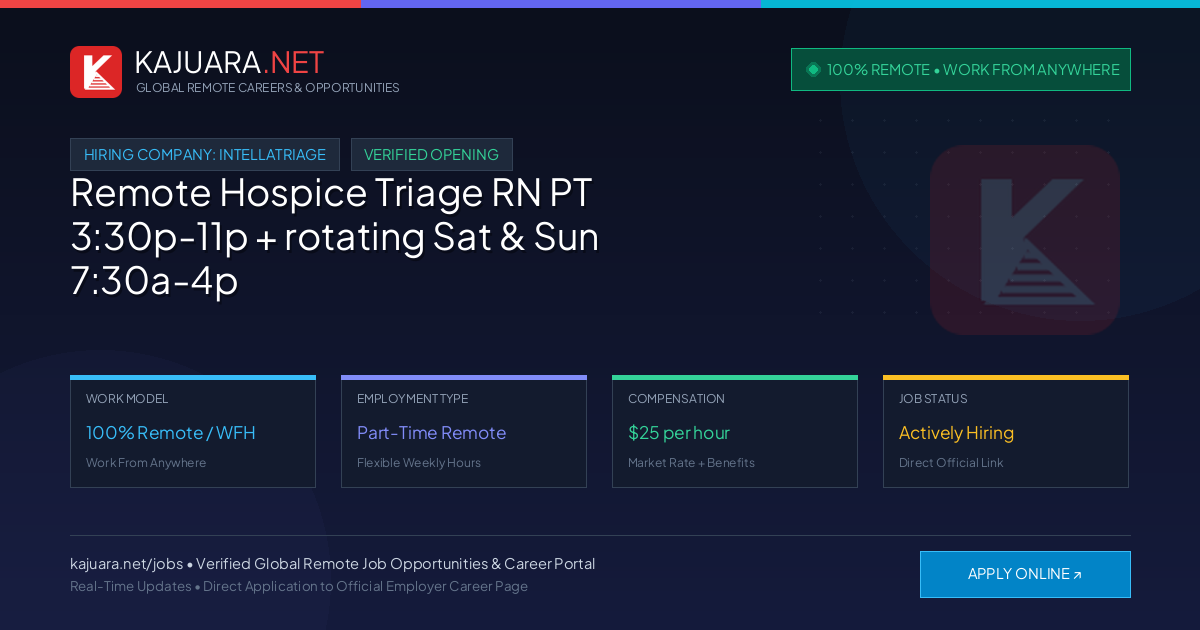Image resolution: width=1200 pixels, height=630 pixels.
Task: Click the Part-Time Remote value
Action: [431, 433]
